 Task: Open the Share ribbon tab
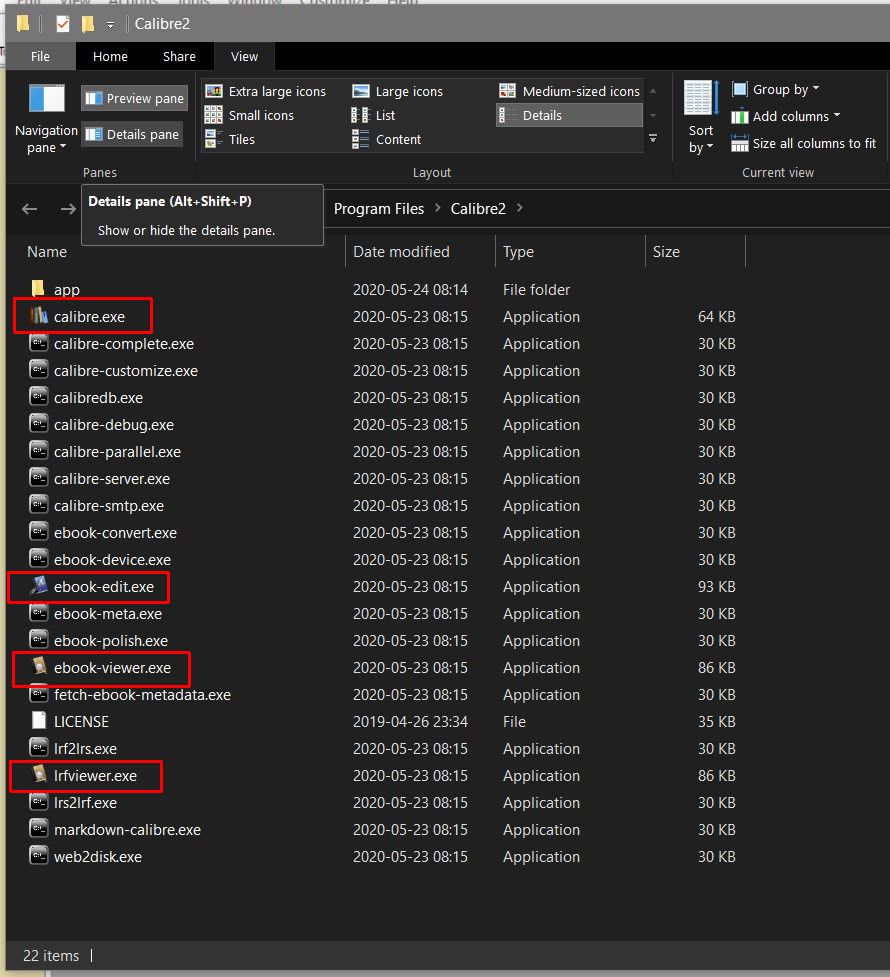click(x=179, y=56)
